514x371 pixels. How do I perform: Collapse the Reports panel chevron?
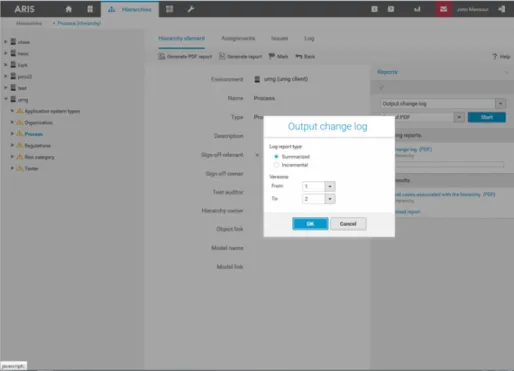point(506,72)
